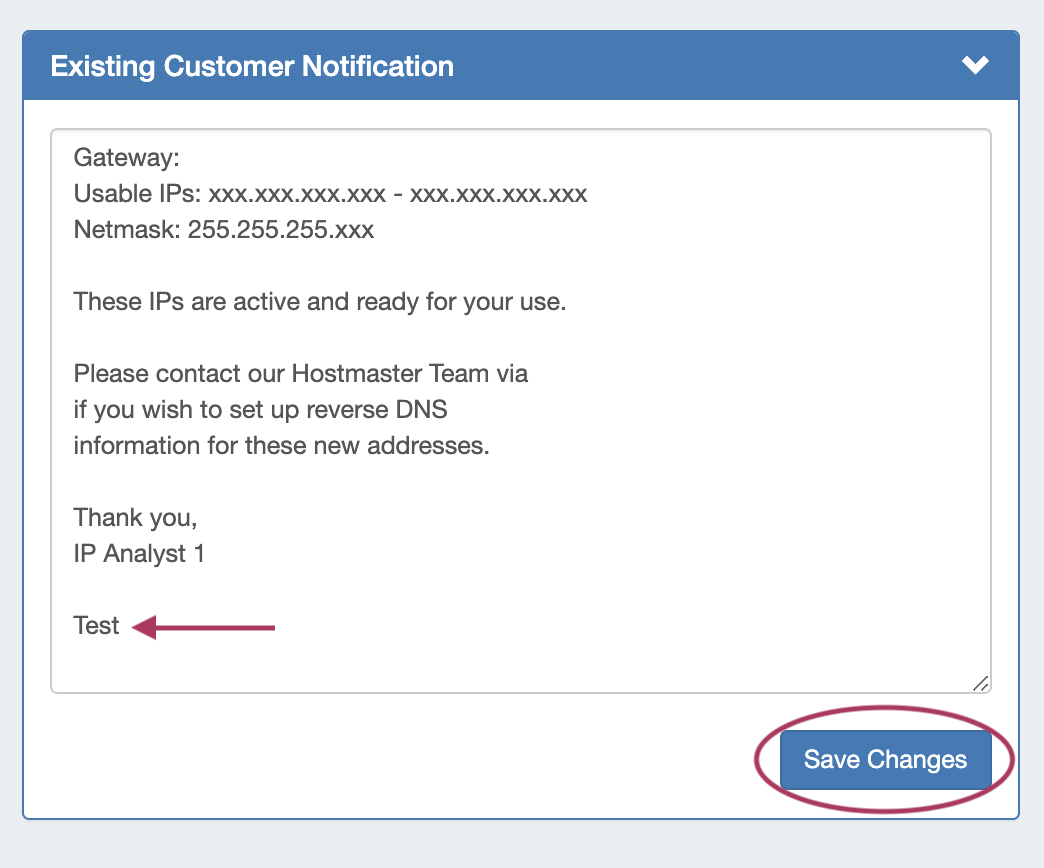1044x868 pixels.
Task: Grab the textarea resize handle corner
Action: pyautogui.click(x=980, y=683)
